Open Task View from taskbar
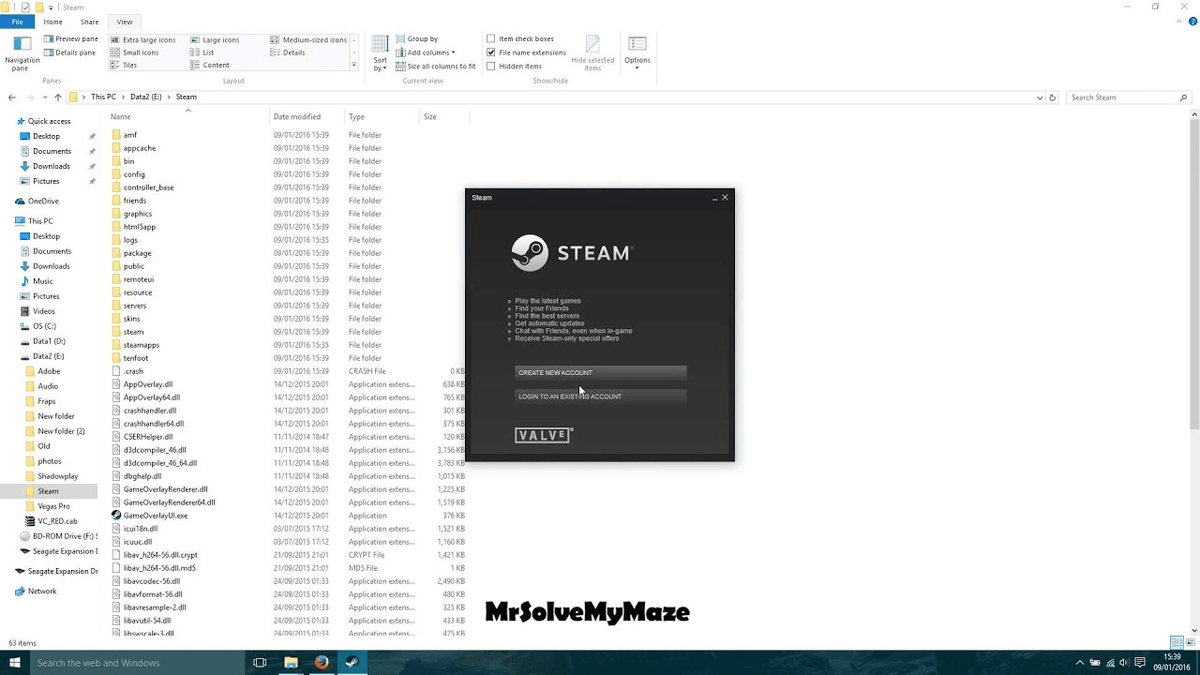 (x=260, y=662)
